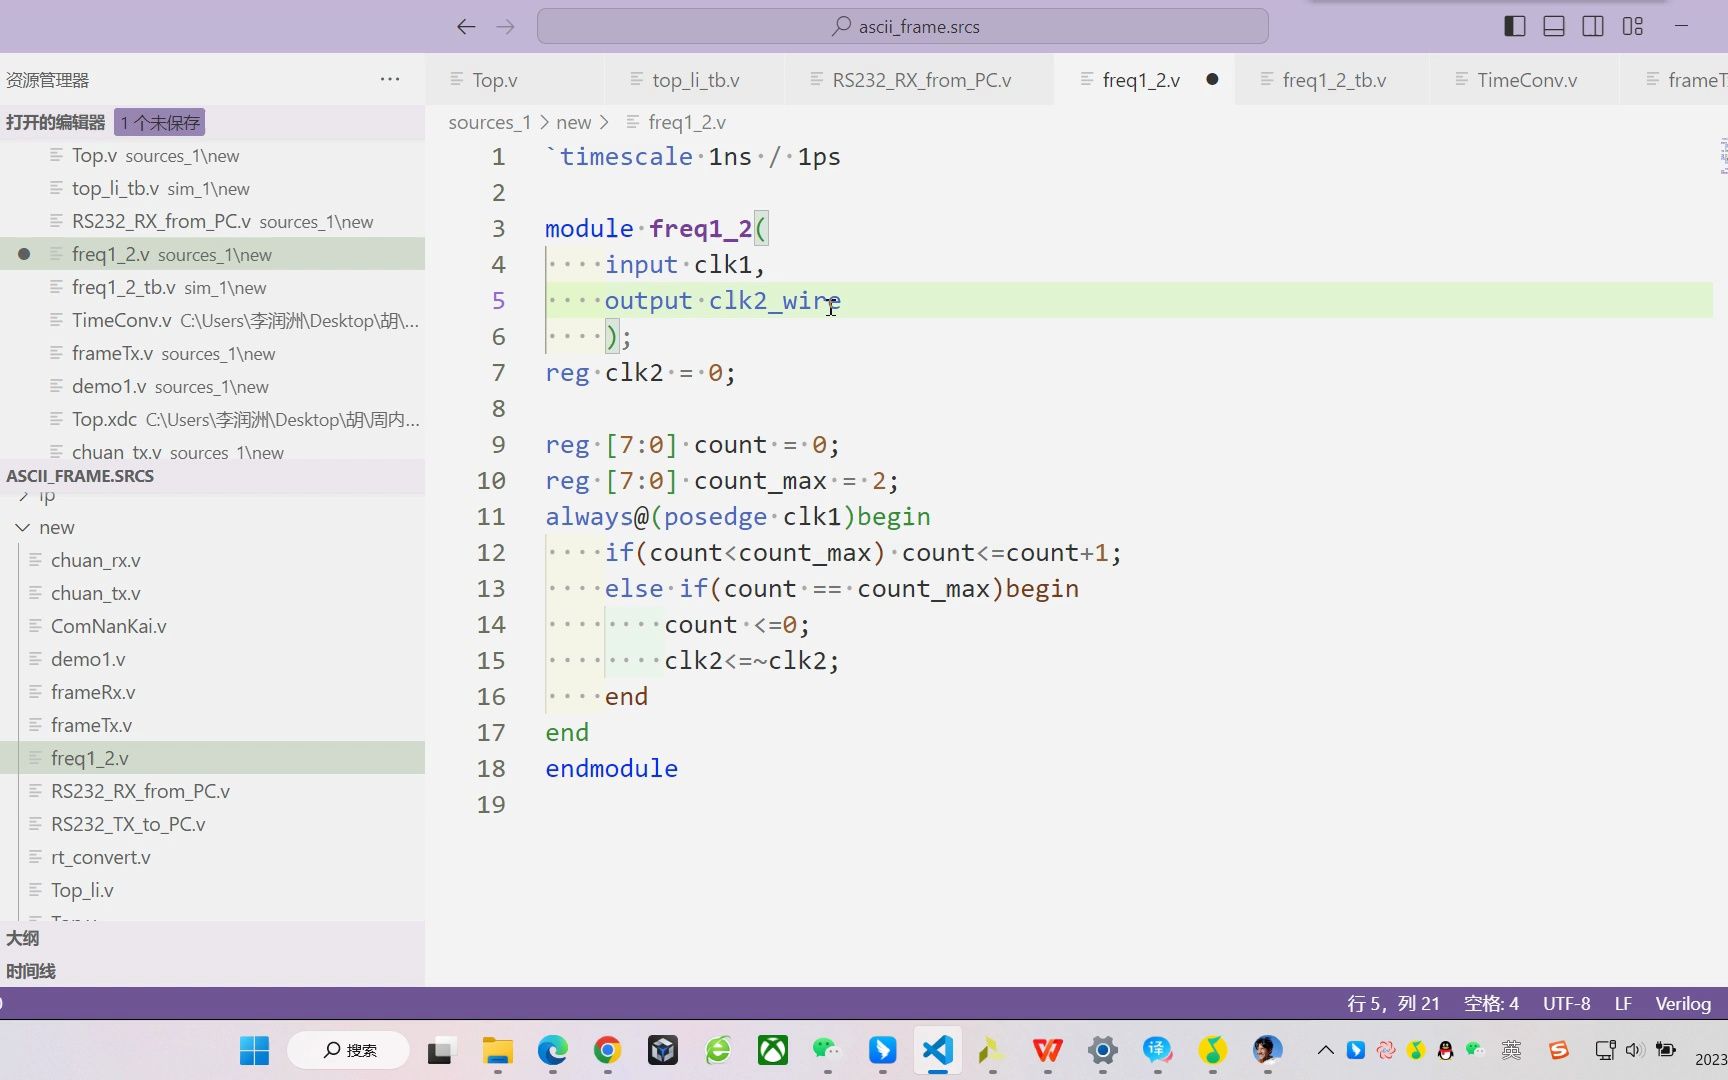The image size is (1728, 1080).
Task: Open Top_li.v file
Action: [212, 890]
